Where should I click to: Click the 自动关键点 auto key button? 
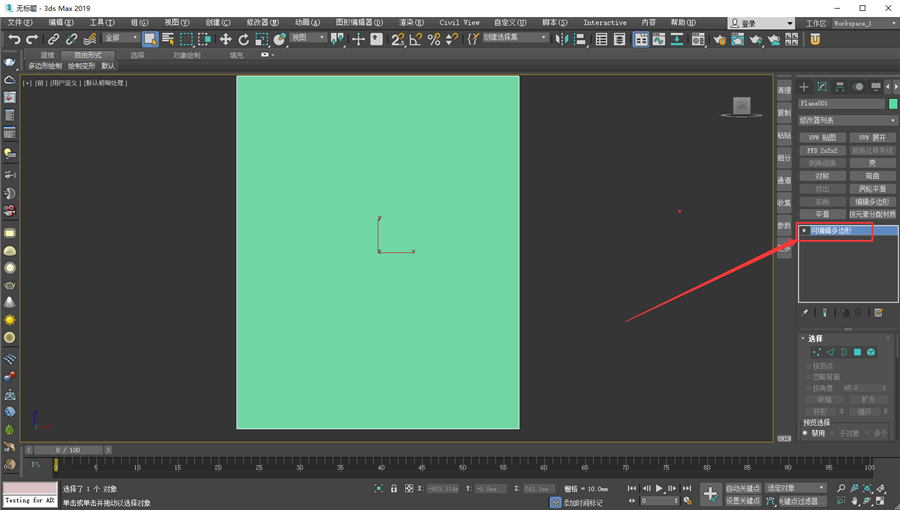point(743,488)
